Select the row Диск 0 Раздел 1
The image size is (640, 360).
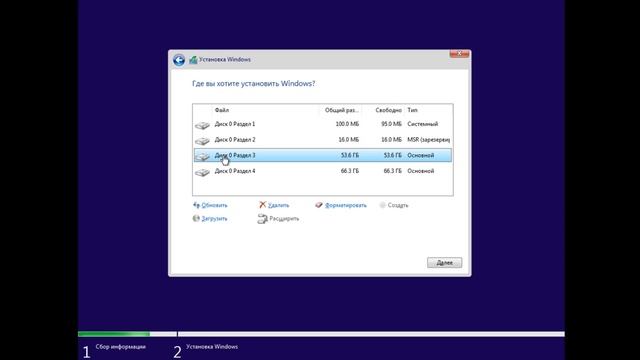tap(322, 124)
